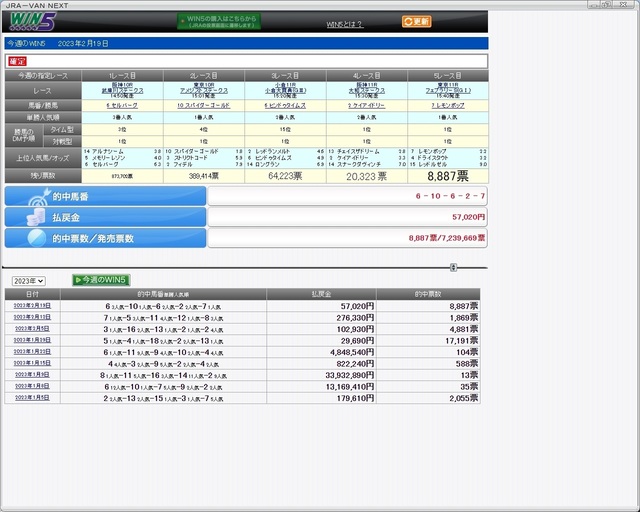Open race 5 link フェブラリーステークス
Viewport: 640px width, 512px height.
click(x=448, y=91)
